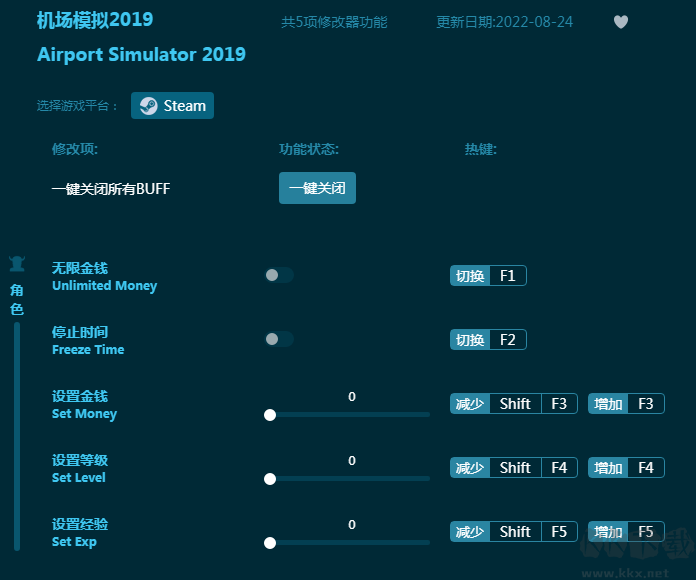Click 减少 Shift F5 for Set Exp

[x=513, y=532]
